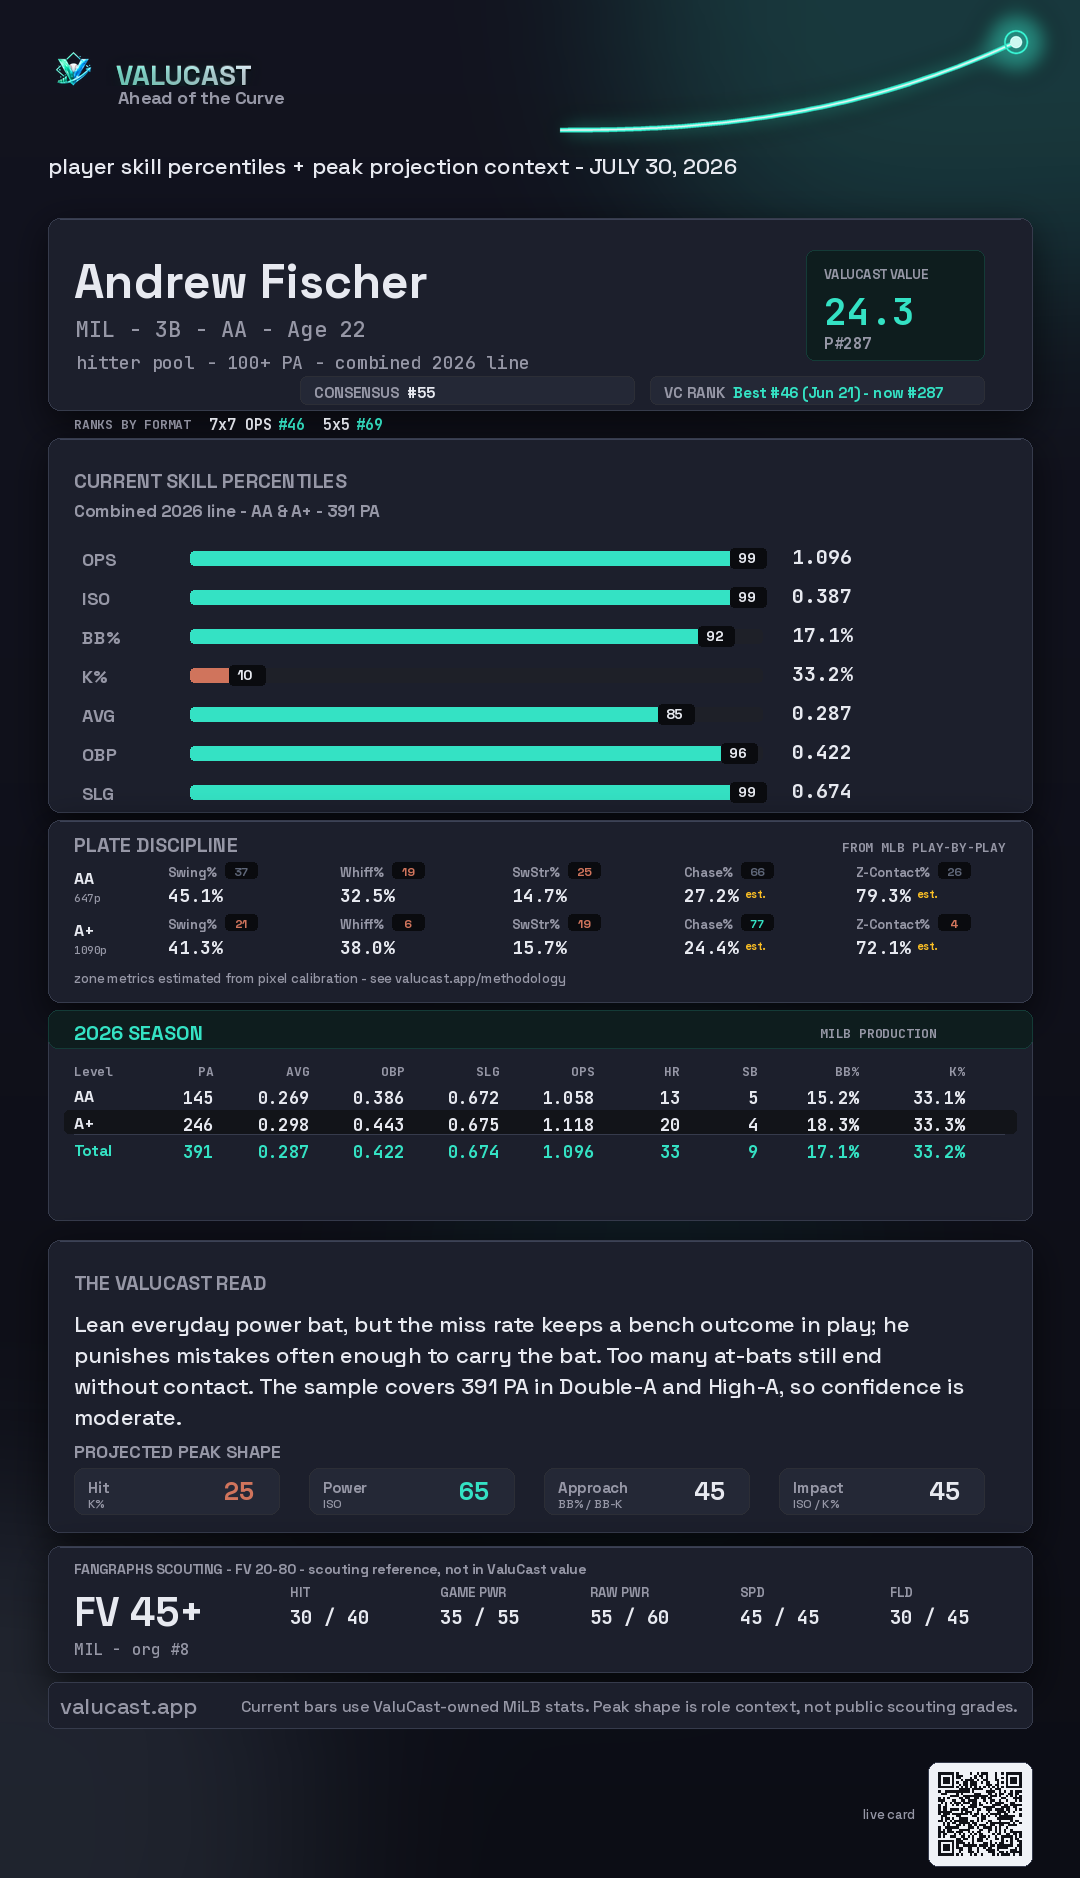
Task: Click the BB% 92 percentile badge
Action: pyautogui.click(x=716, y=636)
